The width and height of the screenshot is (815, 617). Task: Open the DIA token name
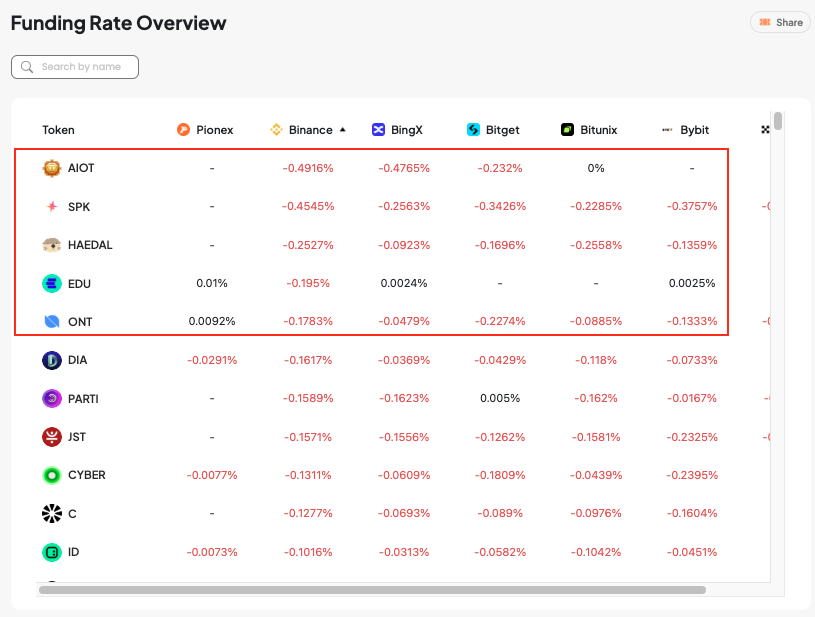click(77, 360)
